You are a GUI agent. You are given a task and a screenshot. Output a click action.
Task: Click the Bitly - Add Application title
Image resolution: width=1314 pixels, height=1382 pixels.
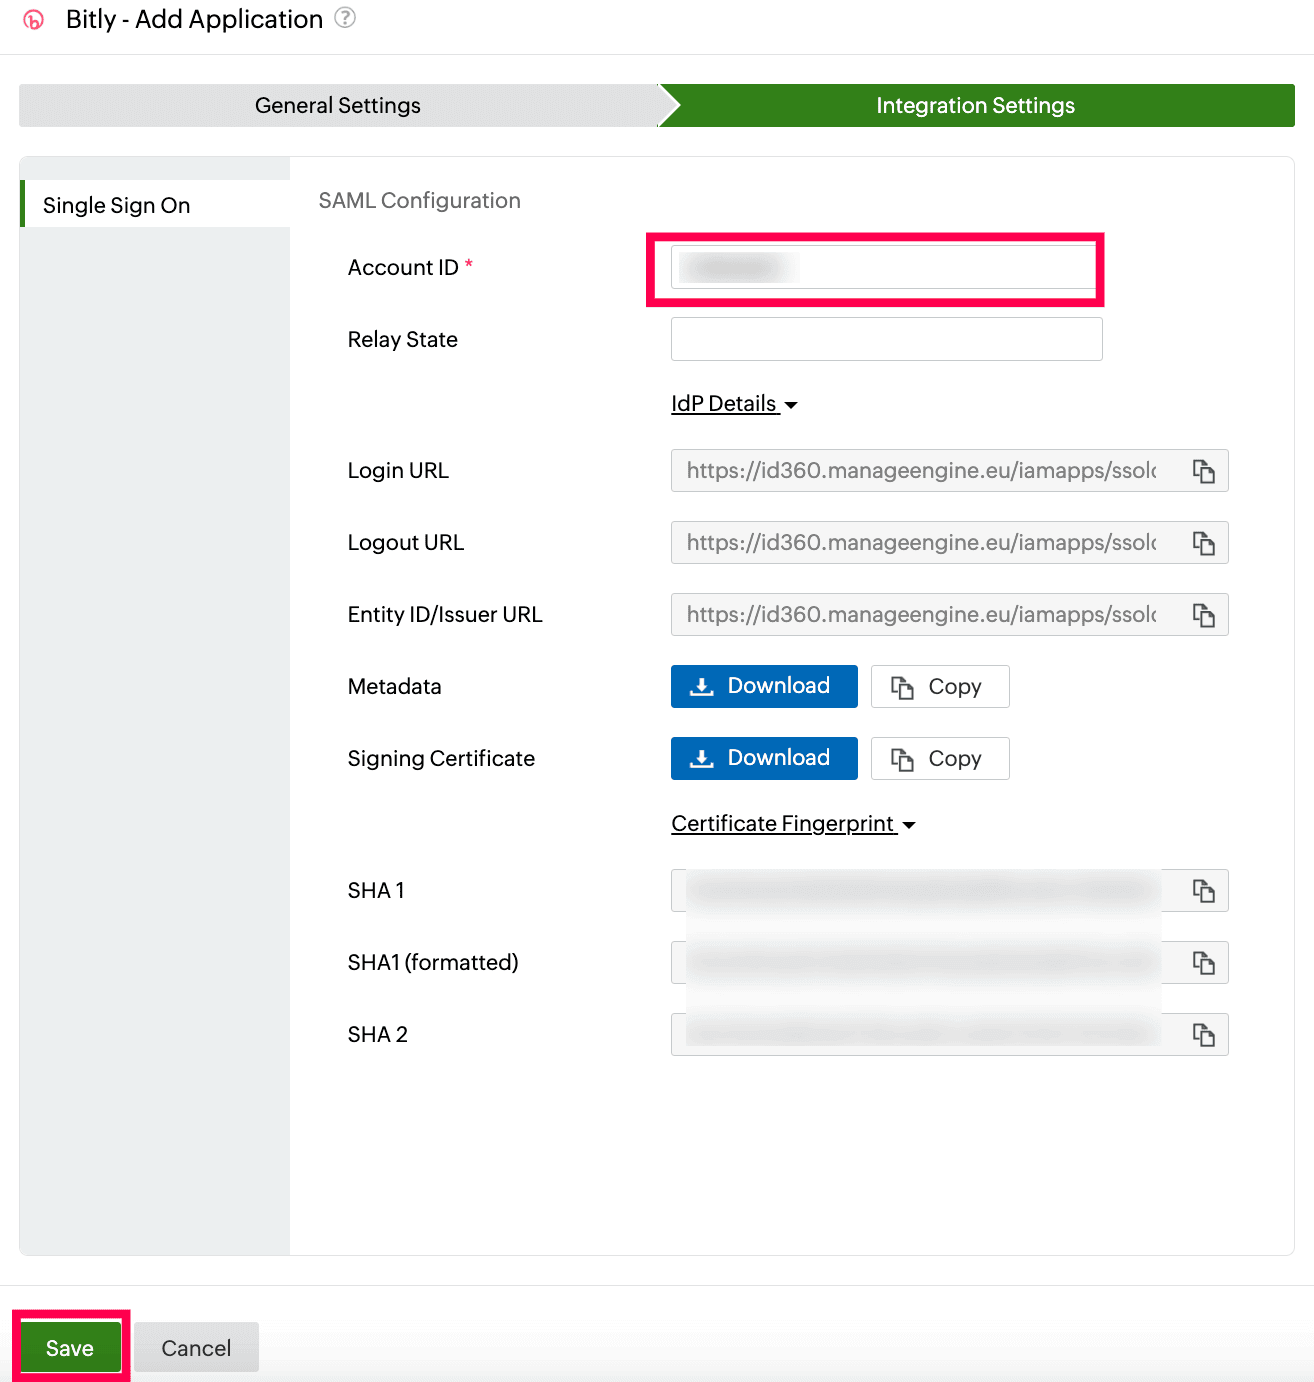click(x=194, y=20)
